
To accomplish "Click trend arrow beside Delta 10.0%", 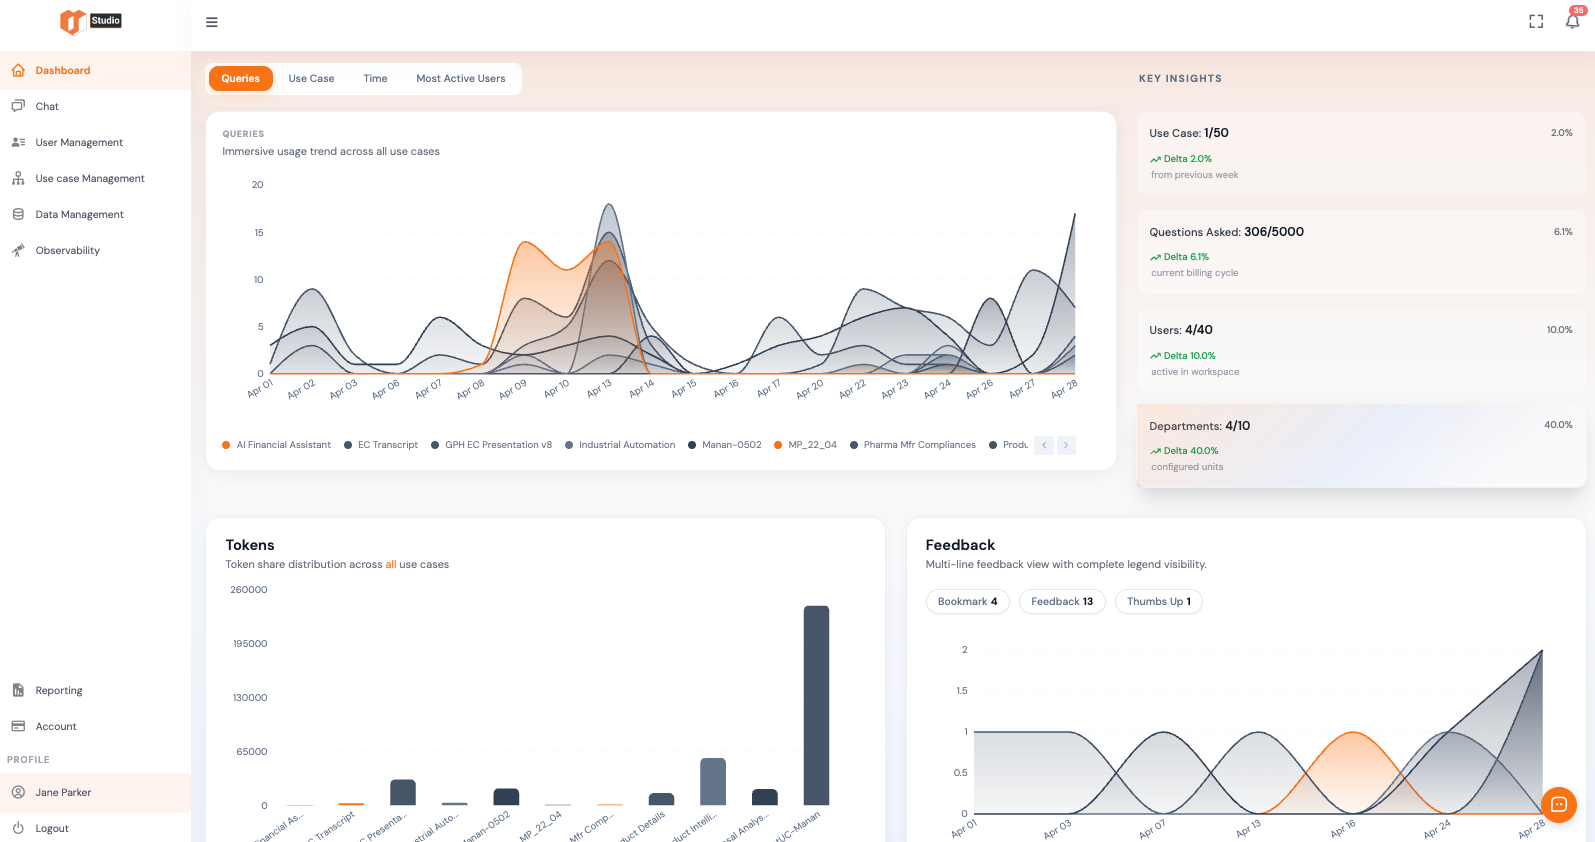I will 1155,356.
